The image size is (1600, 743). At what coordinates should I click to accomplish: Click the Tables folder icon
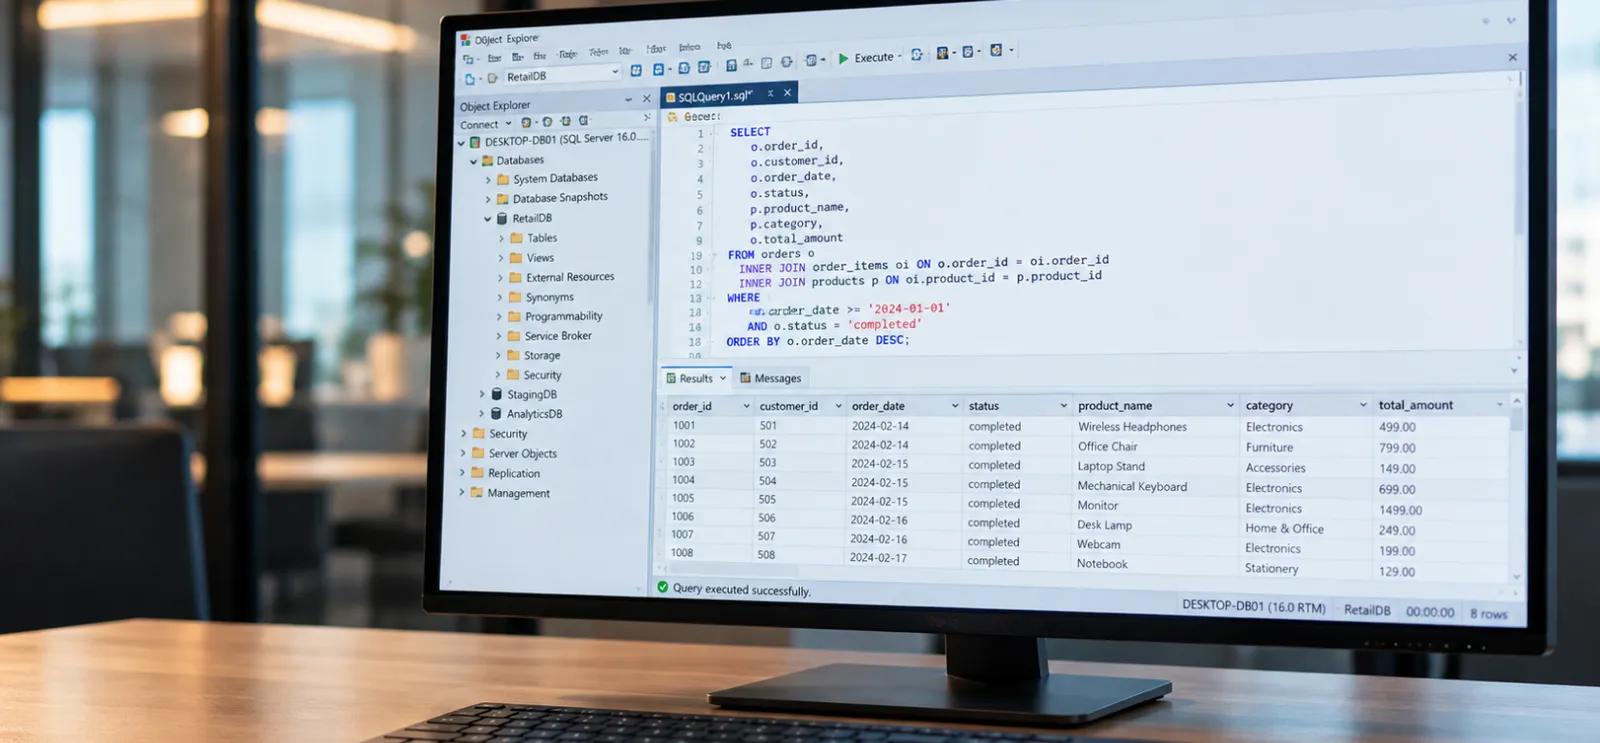(x=516, y=238)
